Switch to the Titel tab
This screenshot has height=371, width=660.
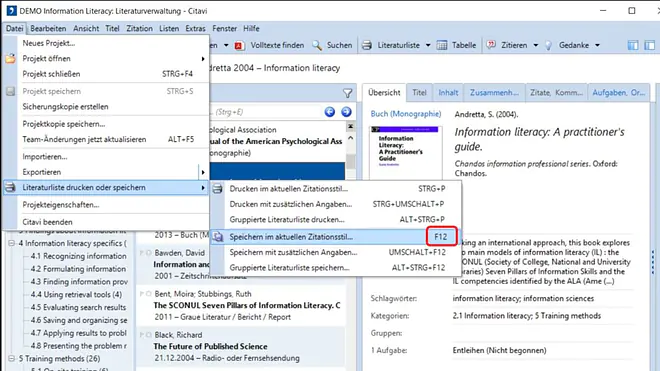pos(419,93)
